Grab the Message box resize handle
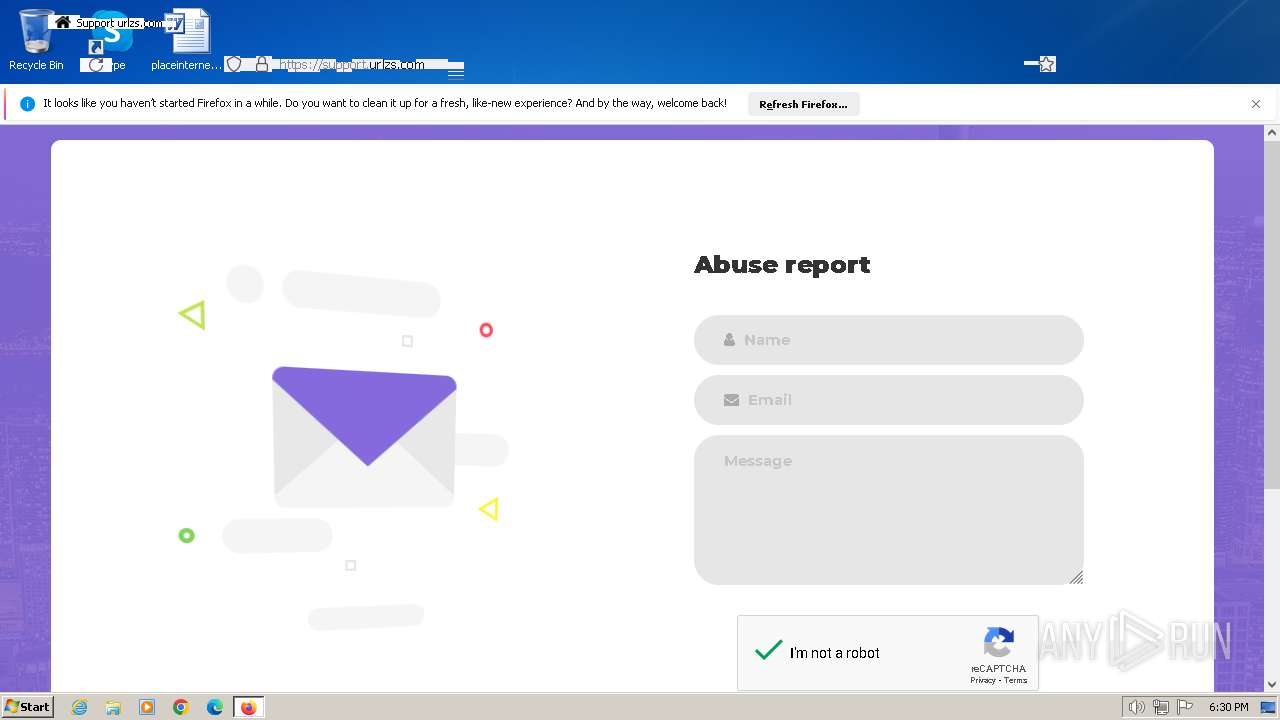The height and width of the screenshot is (720, 1280). coord(1076,577)
